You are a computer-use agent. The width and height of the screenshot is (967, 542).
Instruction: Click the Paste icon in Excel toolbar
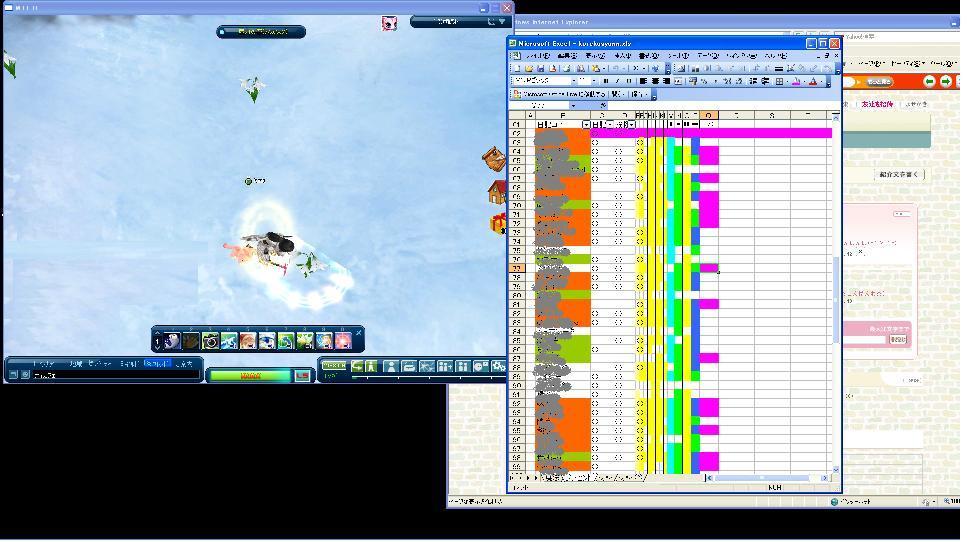(x=596, y=68)
